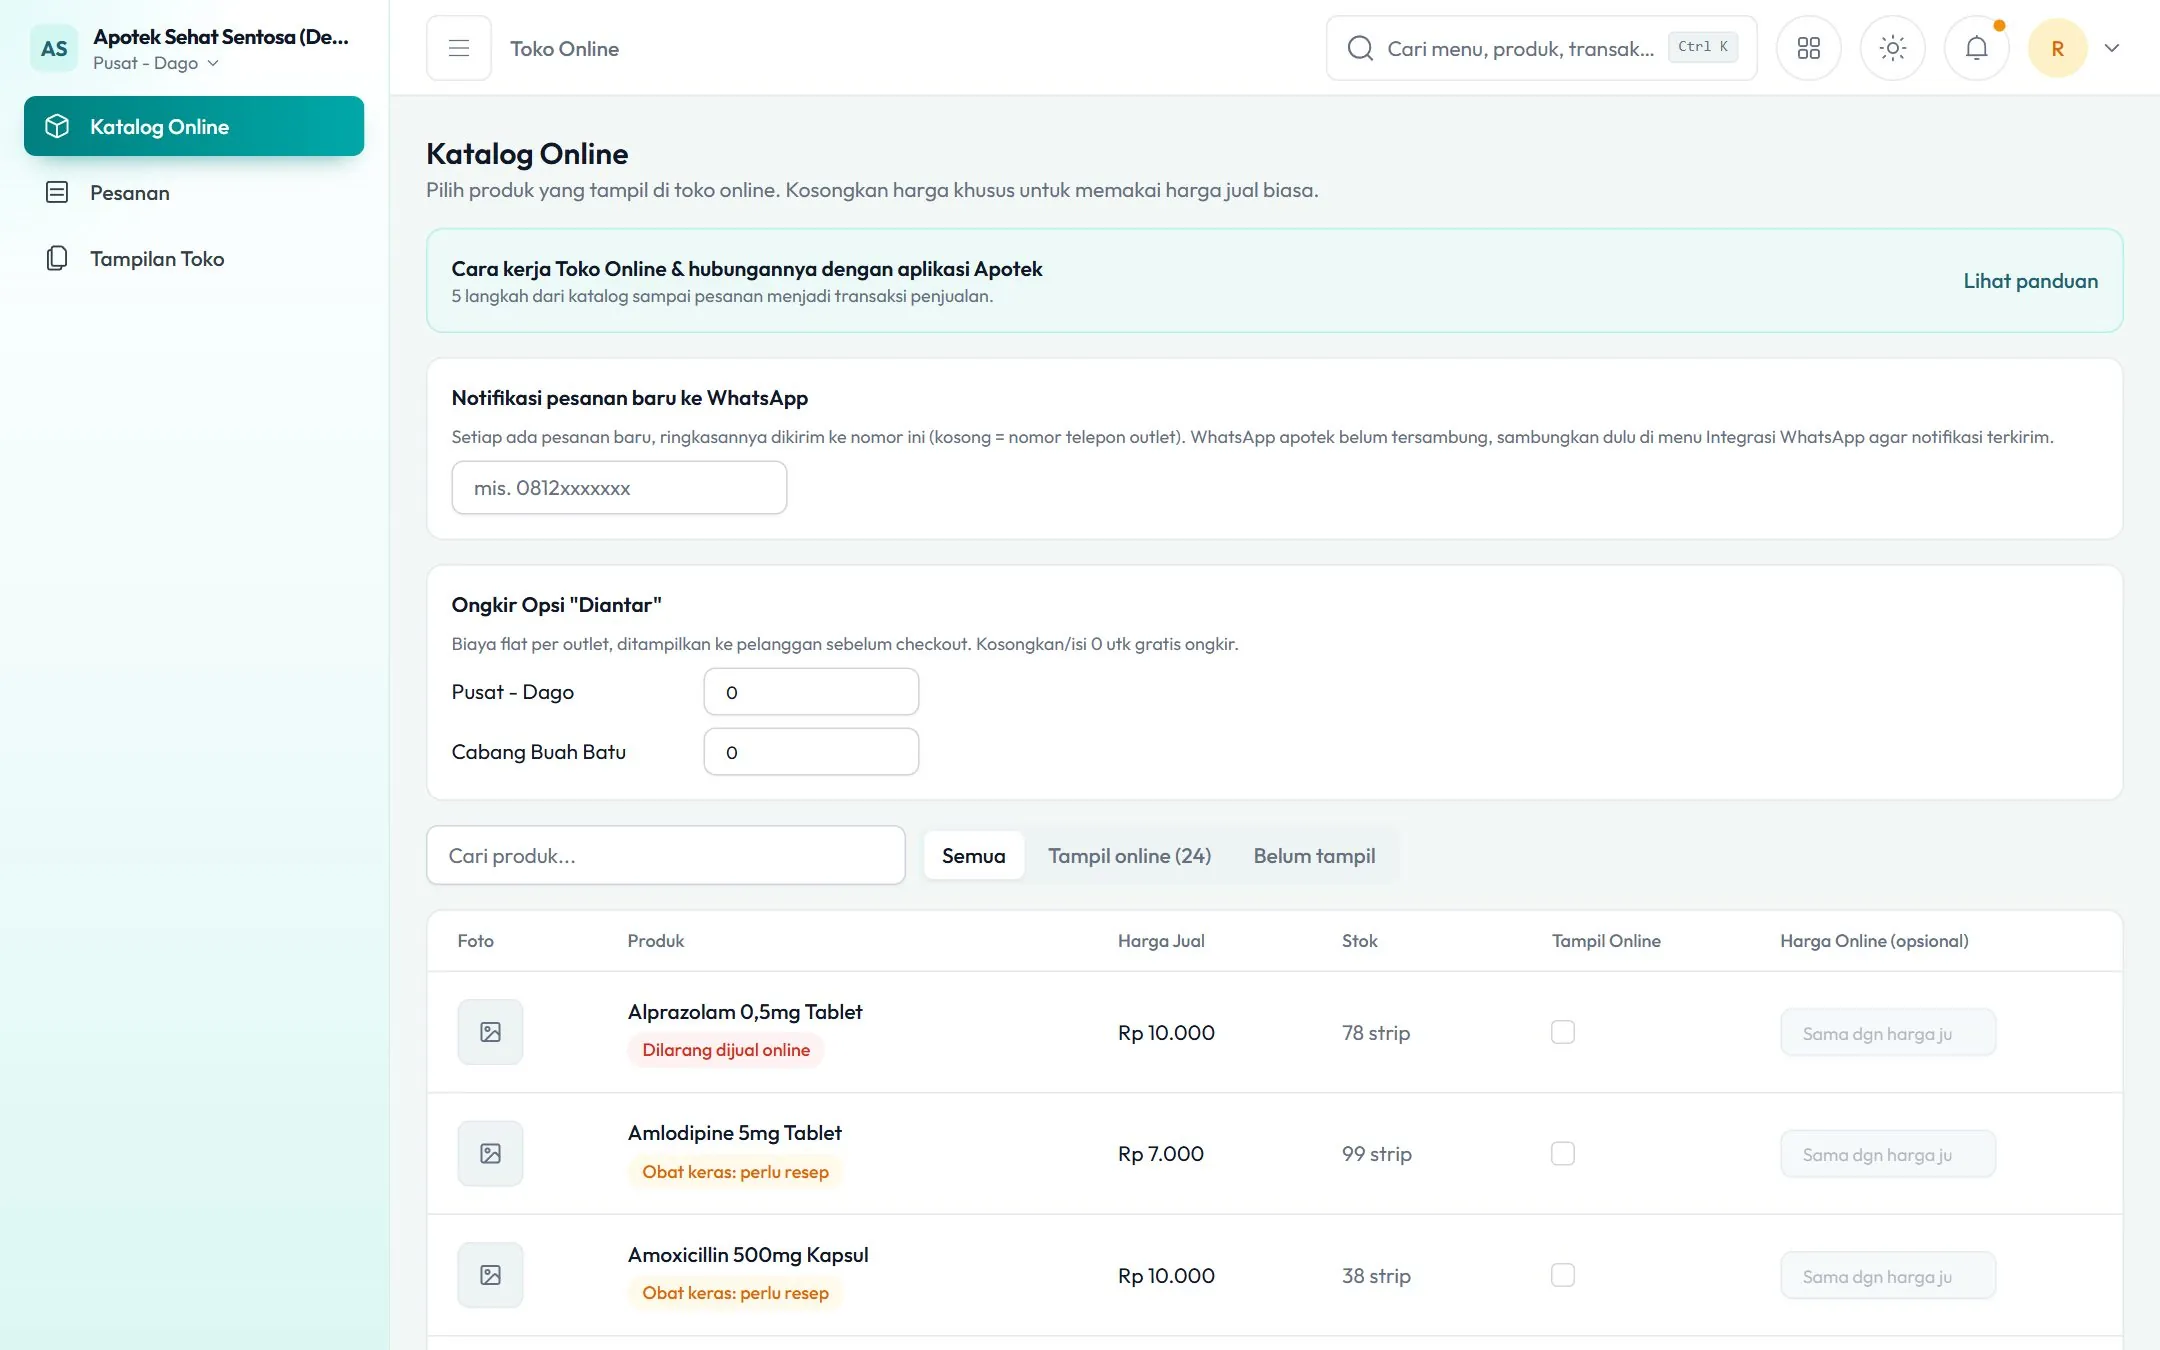Screen dimensions: 2160x1350
Task: Click Katalog Online box icon
Action: (x=57, y=126)
